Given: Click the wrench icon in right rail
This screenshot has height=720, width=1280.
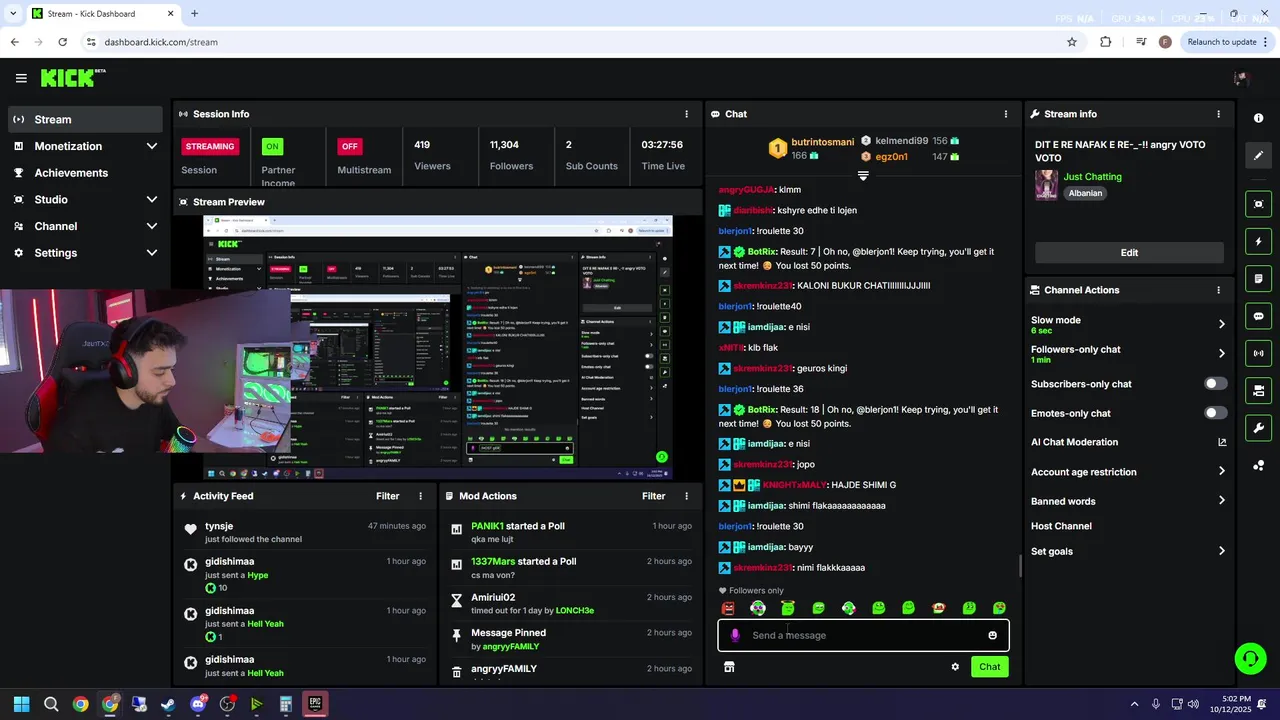Looking at the screenshot, I should pos(1258,428).
